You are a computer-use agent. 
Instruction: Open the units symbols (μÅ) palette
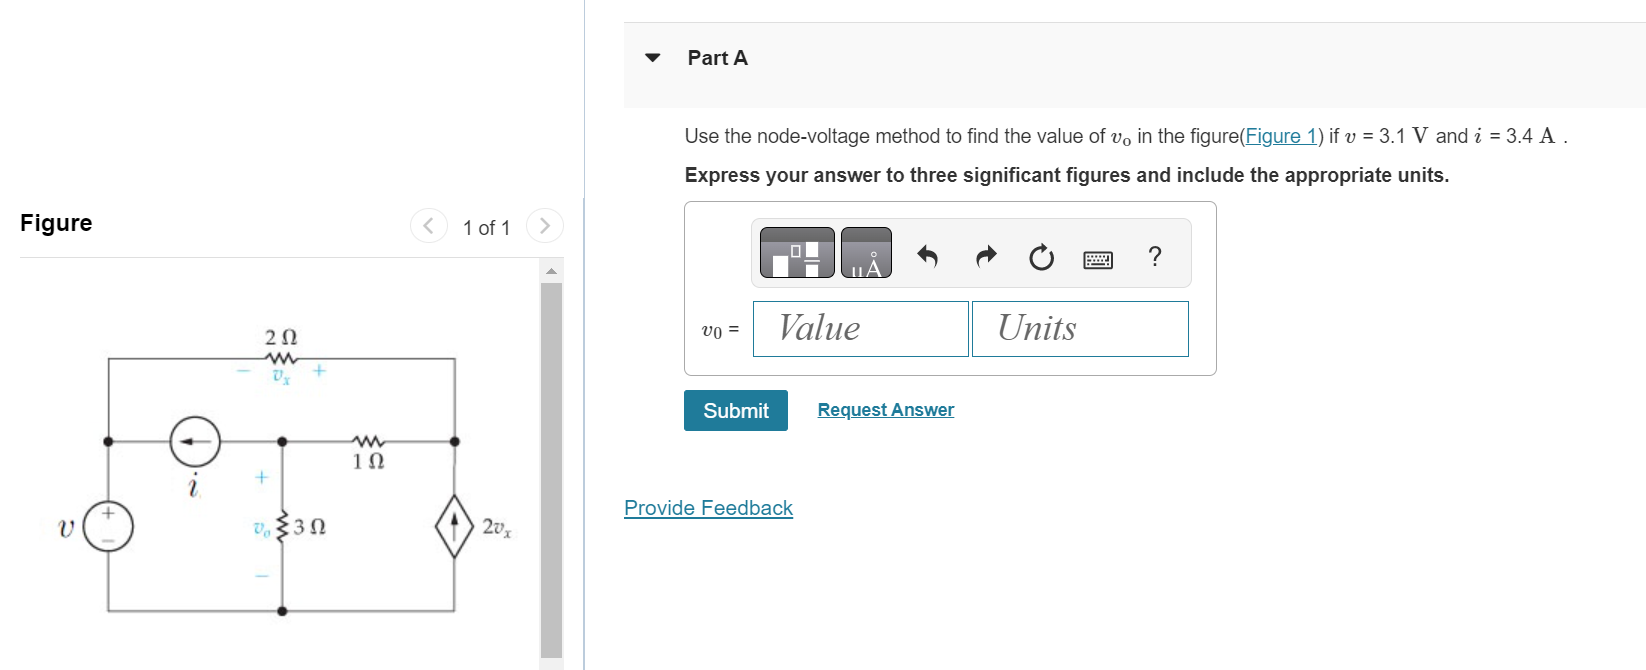(x=865, y=253)
